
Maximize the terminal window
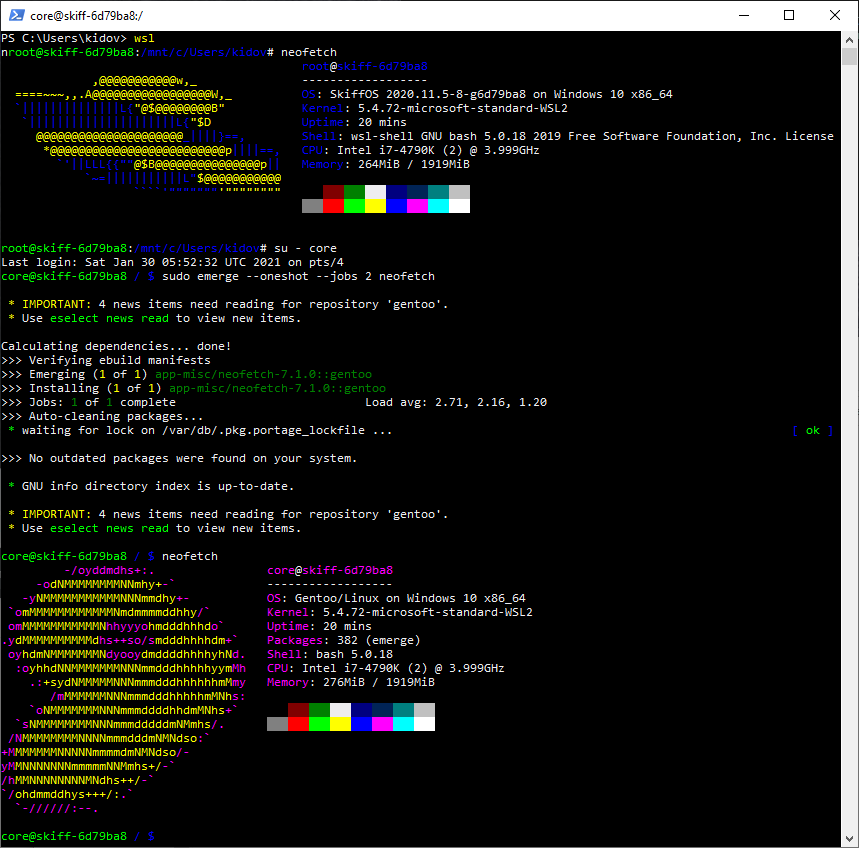pyautogui.click(x=789, y=15)
